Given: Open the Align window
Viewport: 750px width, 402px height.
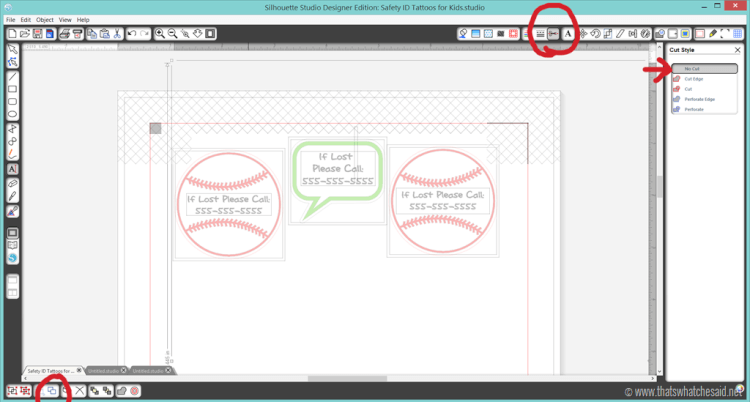Looking at the screenshot, I should [633, 34].
